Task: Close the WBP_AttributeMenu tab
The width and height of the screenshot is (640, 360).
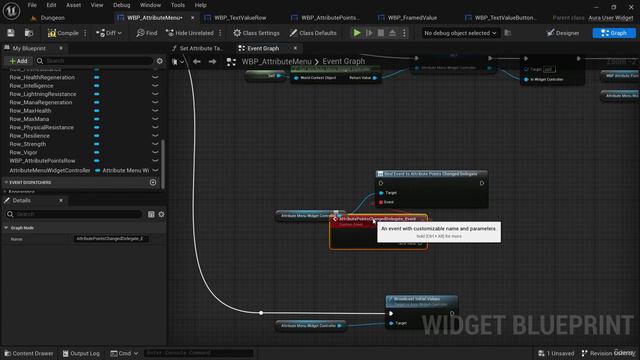Action: click(x=193, y=18)
